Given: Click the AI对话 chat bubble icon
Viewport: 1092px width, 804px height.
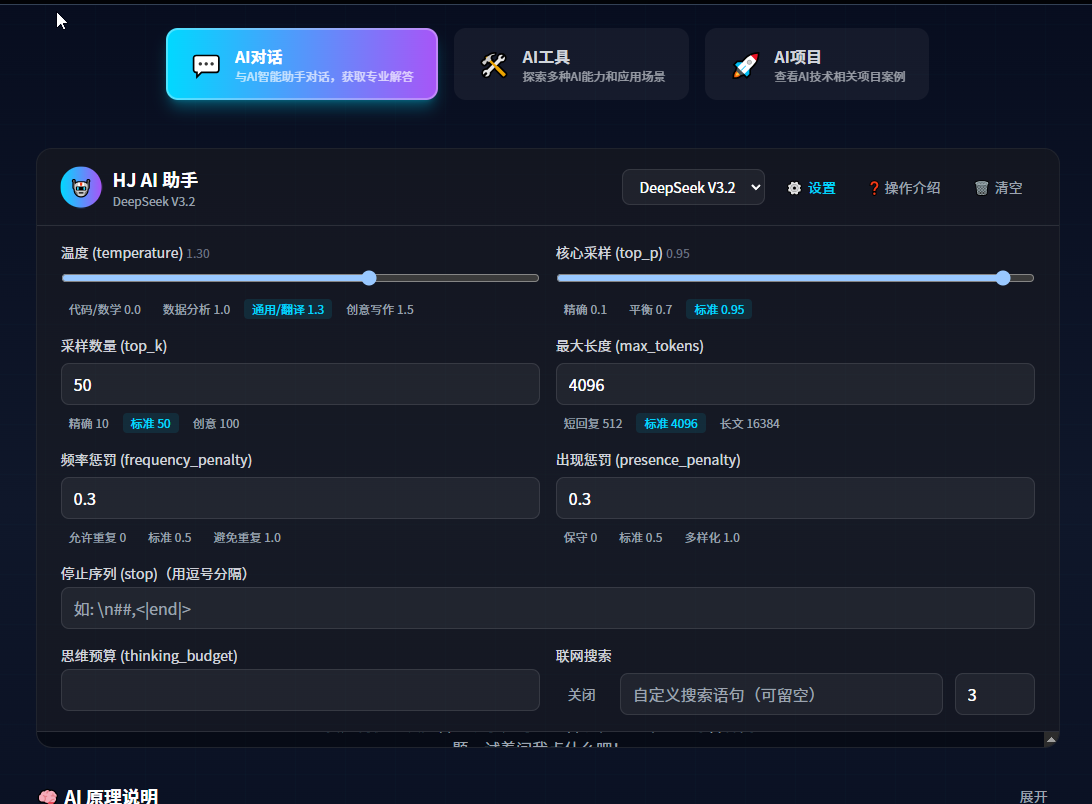Looking at the screenshot, I should point(206,65).
